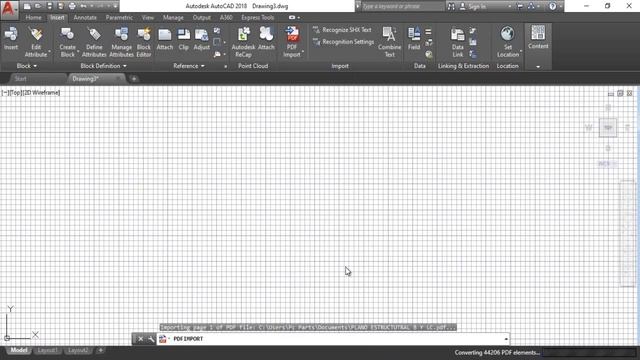Insert a Field from the Data panel
The width and height of the screenshot is (640, 360).
(414, 38)
